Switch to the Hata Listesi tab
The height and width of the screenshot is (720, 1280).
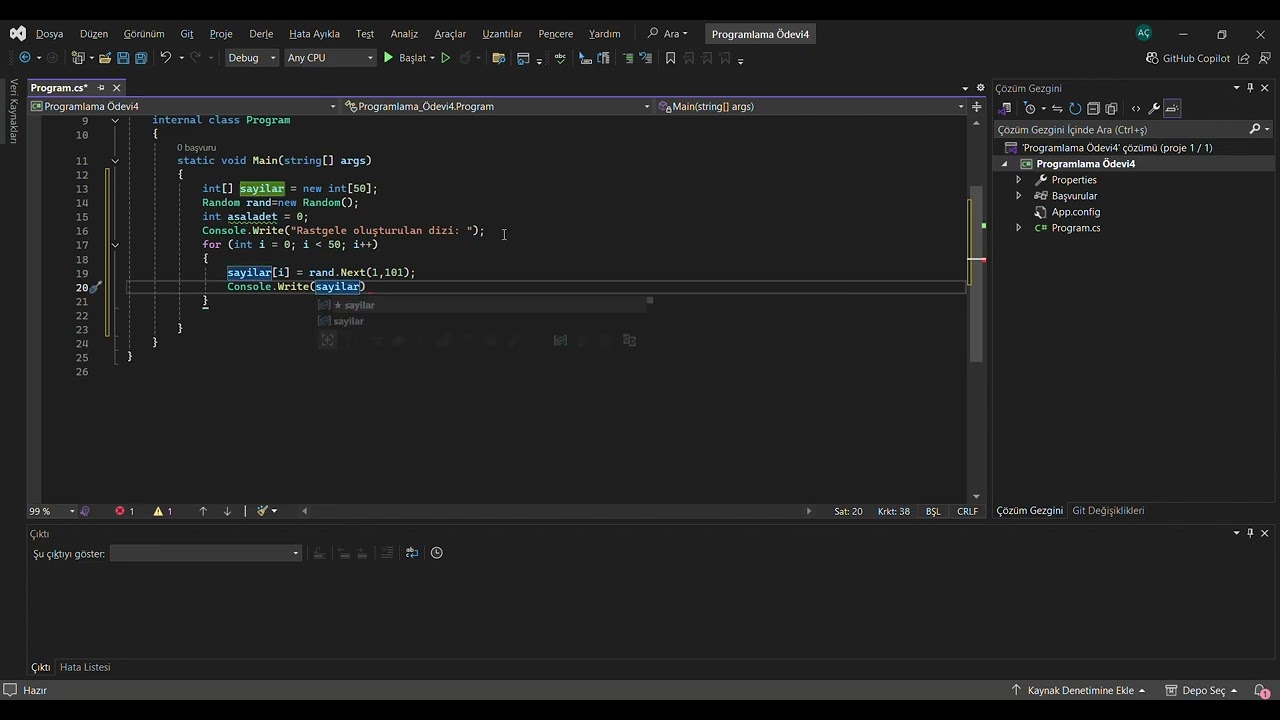pos(85,667)
